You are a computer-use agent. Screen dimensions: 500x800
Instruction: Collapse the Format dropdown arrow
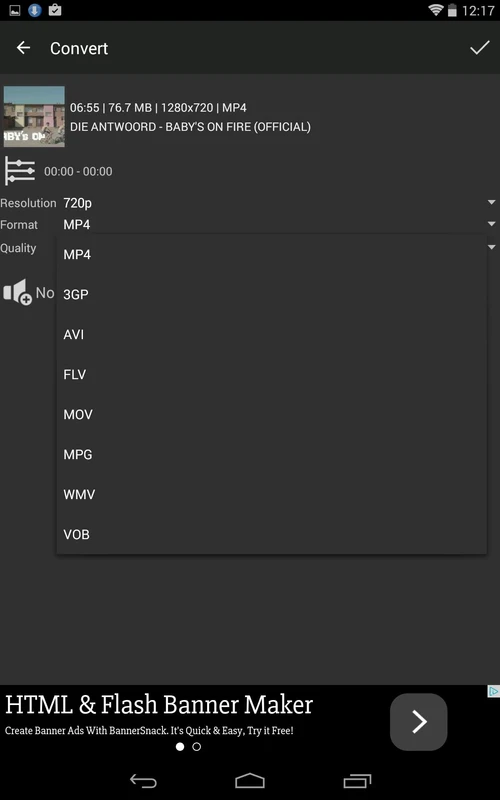(x=491, y=224)
